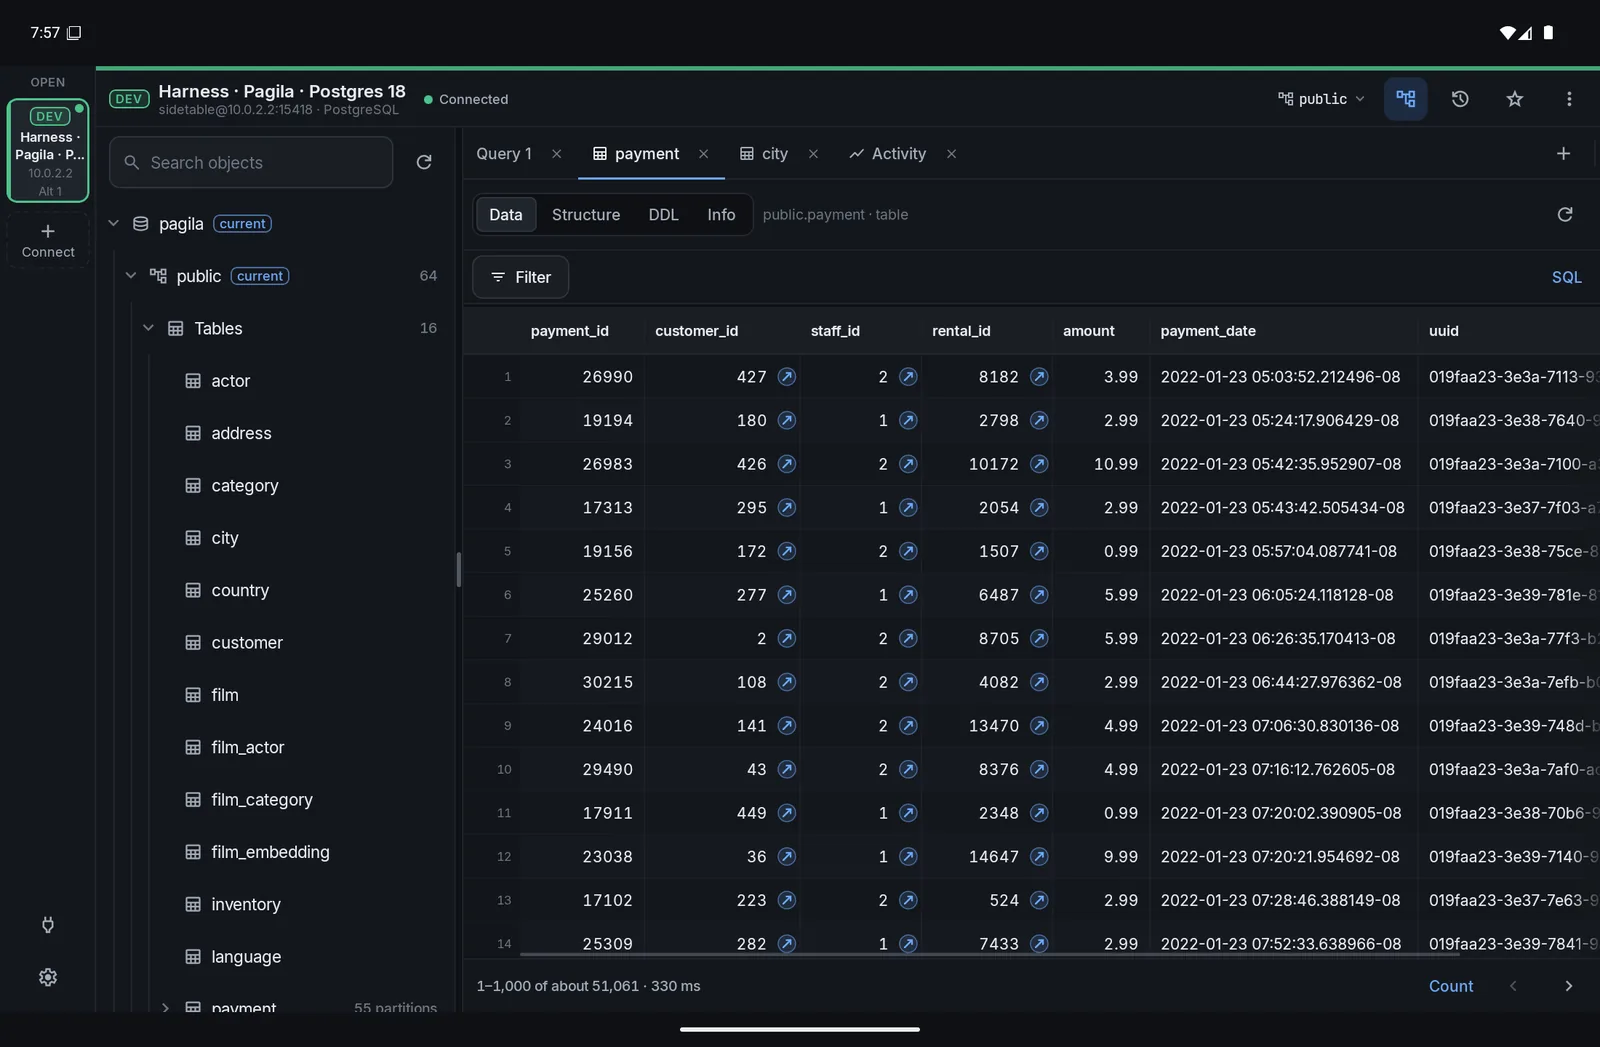
Task: Show the DDL view
Action: click(x=663, y=215)
